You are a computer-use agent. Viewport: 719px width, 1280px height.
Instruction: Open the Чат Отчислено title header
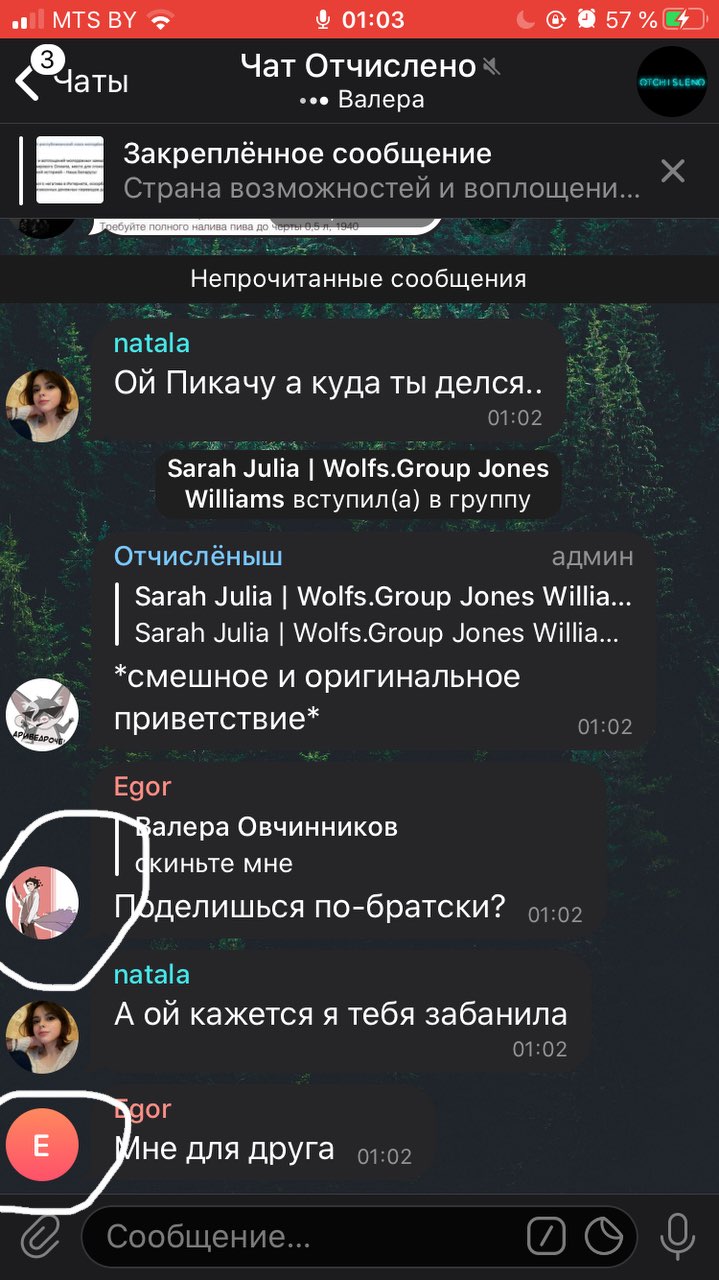click(359, 66)
